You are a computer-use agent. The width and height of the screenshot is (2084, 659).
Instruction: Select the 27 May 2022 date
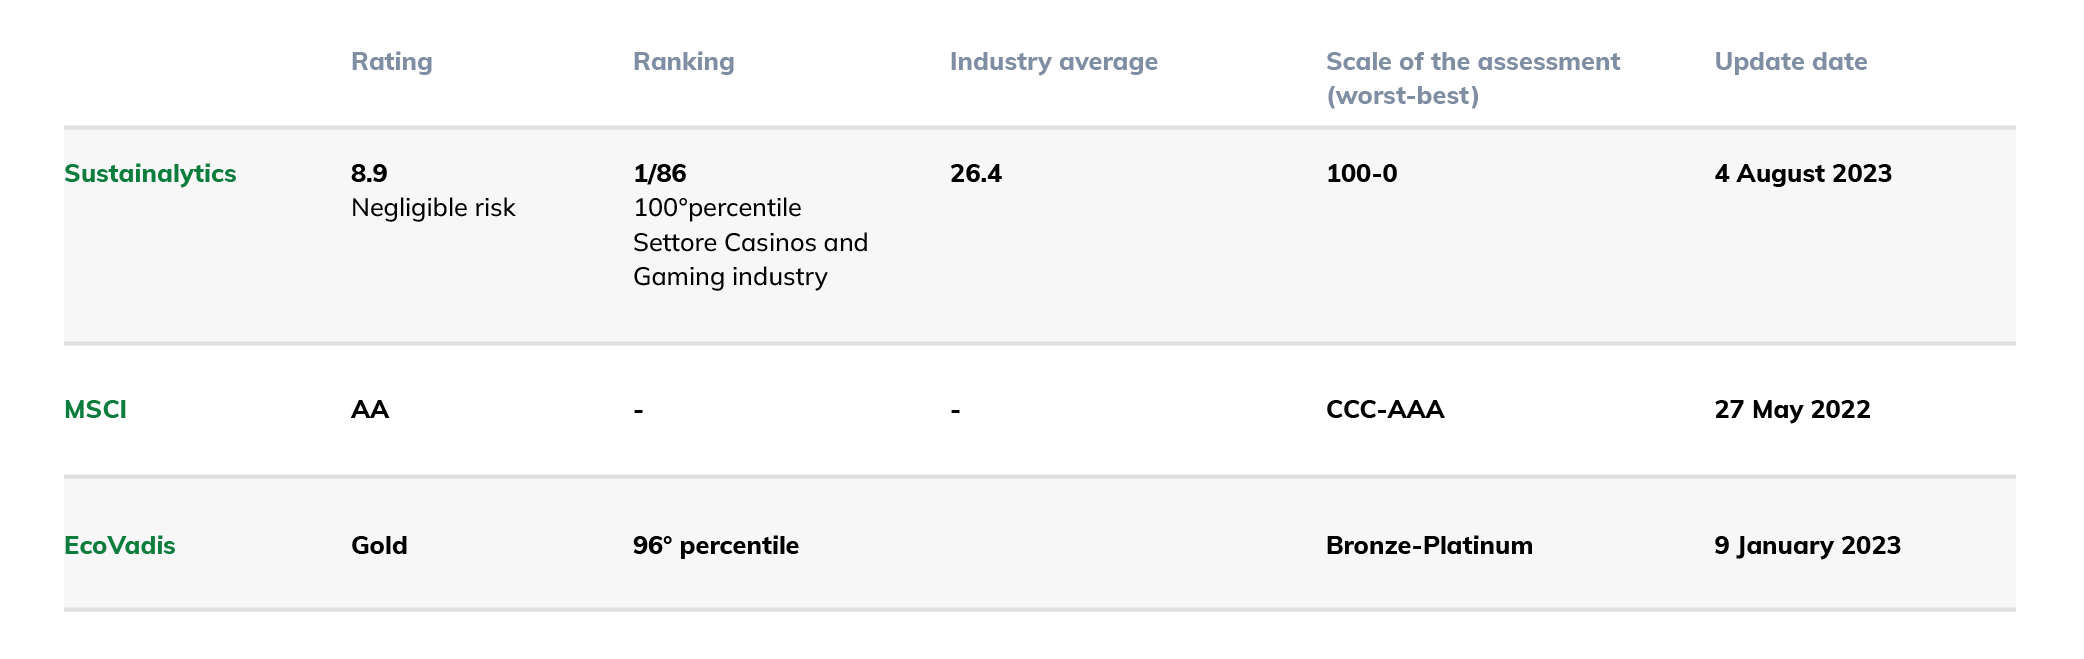1792,410
